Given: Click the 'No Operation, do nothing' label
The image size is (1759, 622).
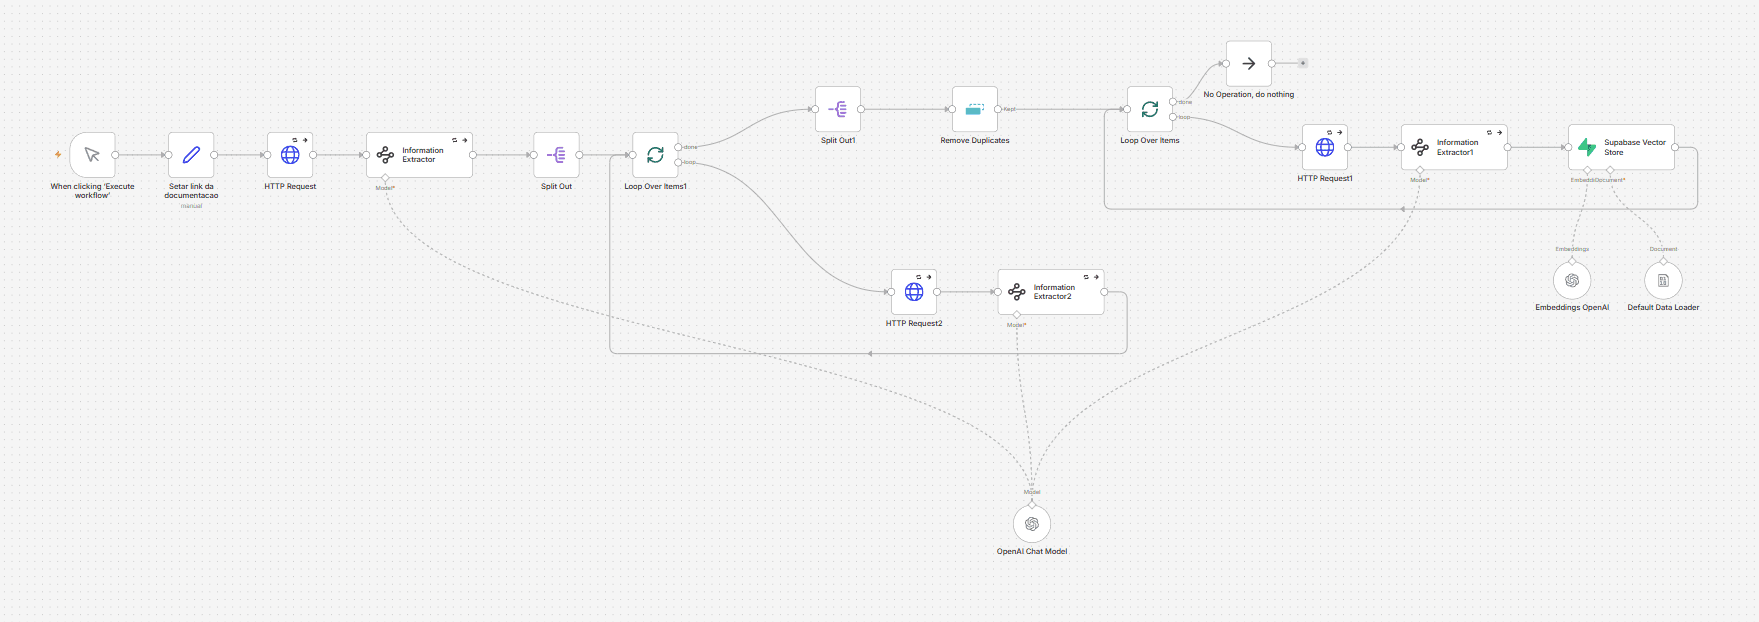Looking at the screenshot, I should pos(1249,95).
